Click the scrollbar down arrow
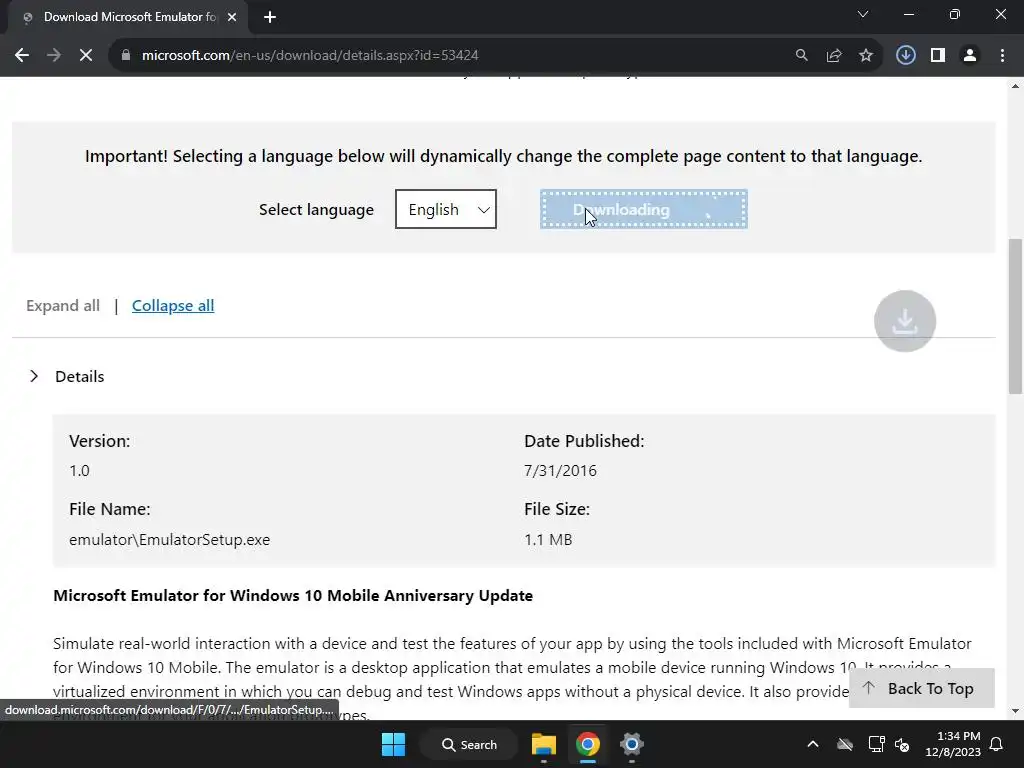1024x768 pixels. pyautogui.click(x=1016, y=711)
